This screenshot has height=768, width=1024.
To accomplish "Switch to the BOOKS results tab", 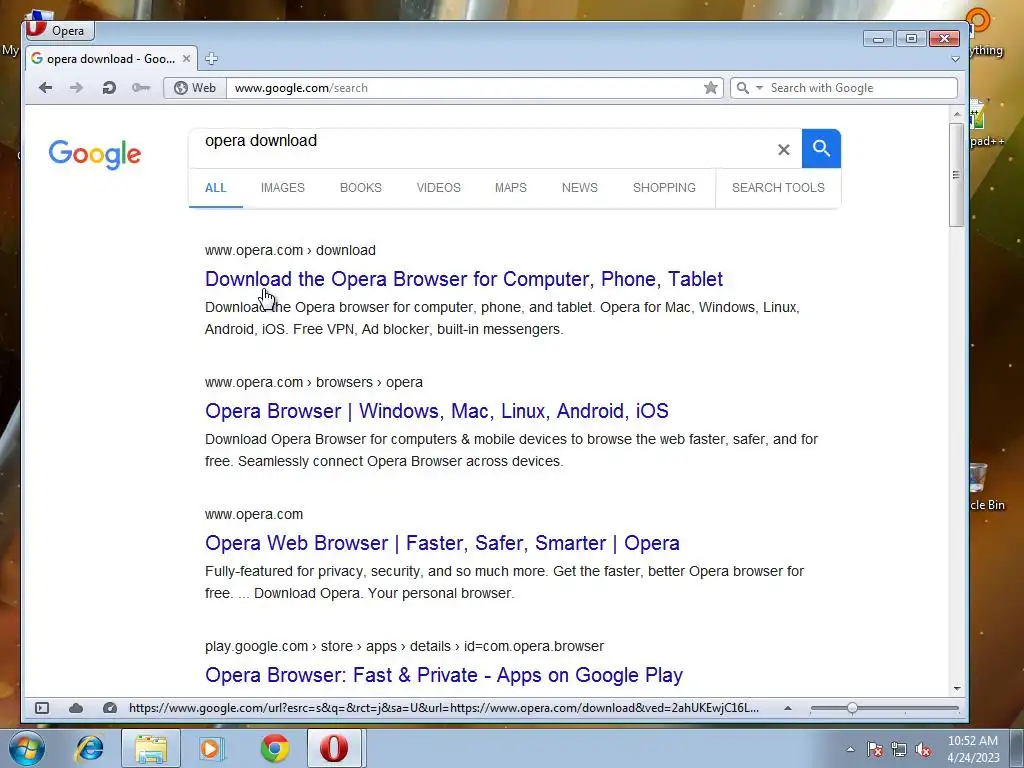I will (x=360, y=187).
